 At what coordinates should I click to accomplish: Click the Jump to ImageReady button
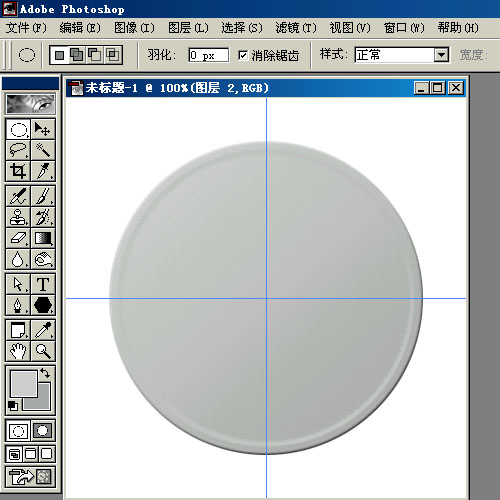(30, 477)
